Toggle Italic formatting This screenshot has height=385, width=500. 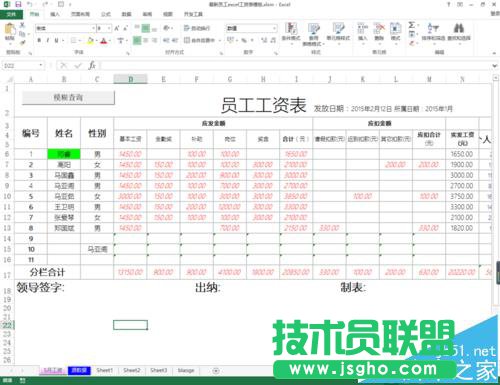(x=48, y=41)
